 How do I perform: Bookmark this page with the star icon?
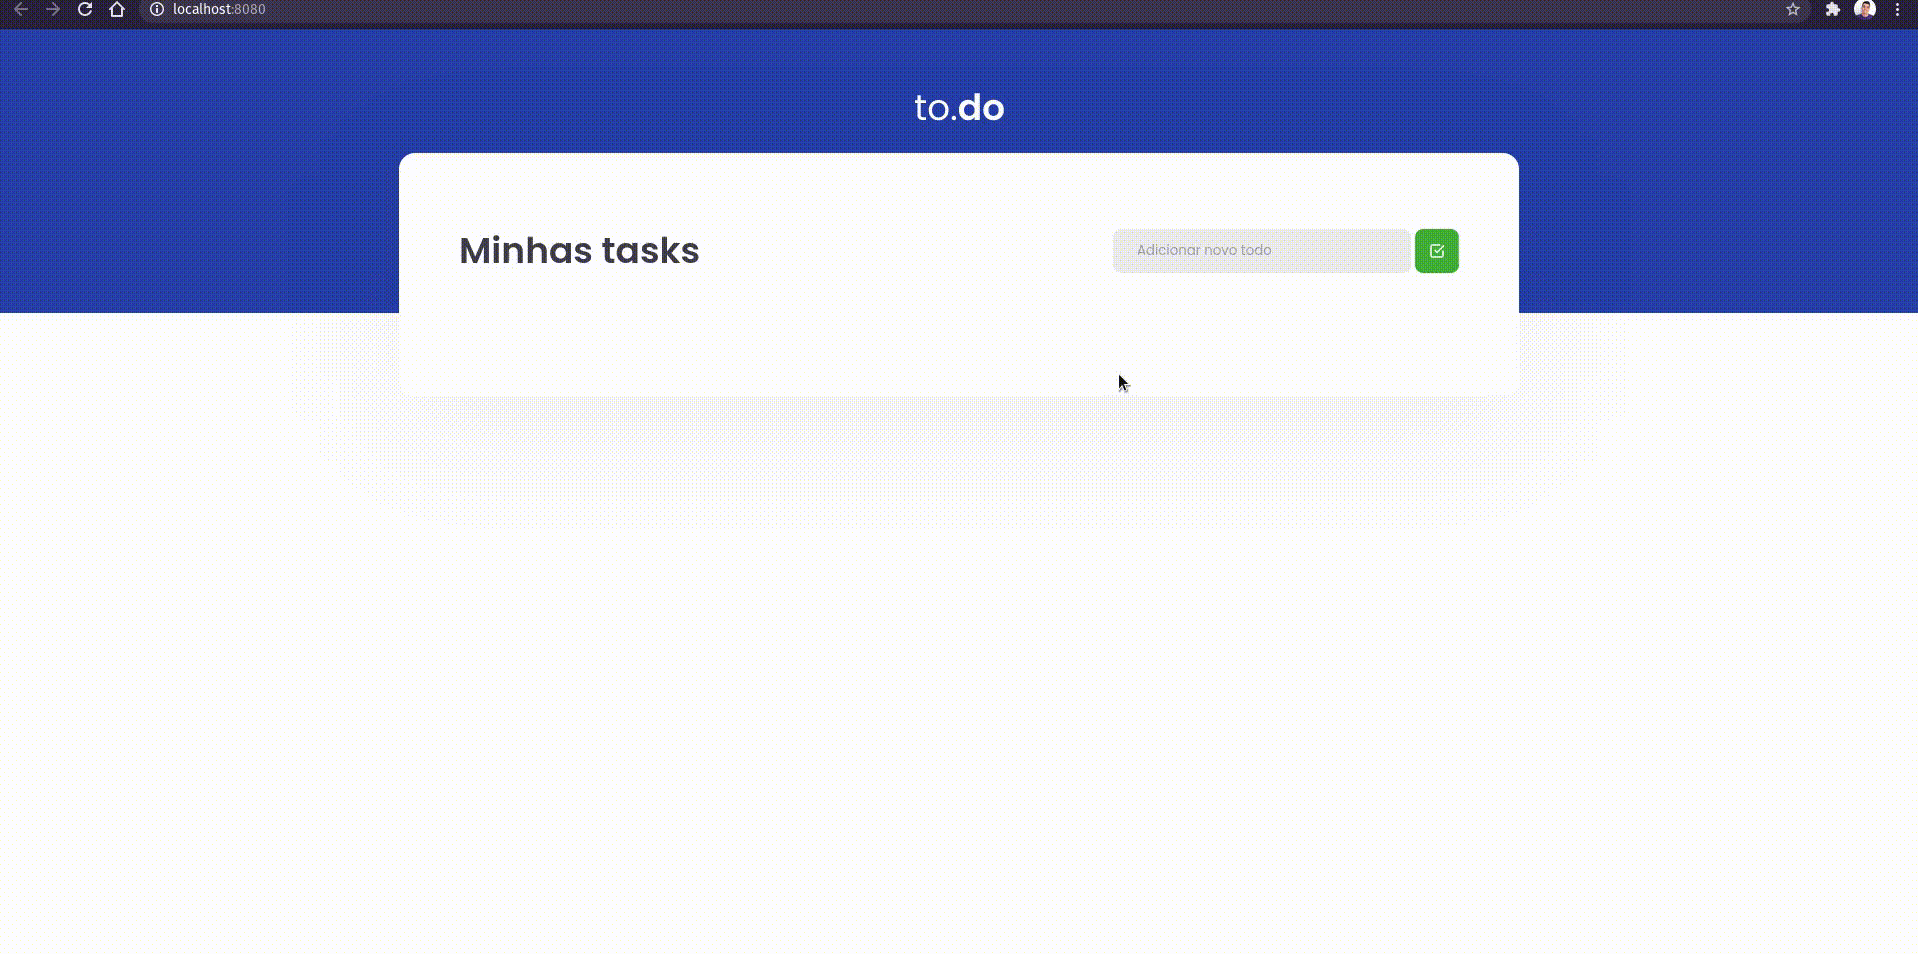pos(1792,9)
